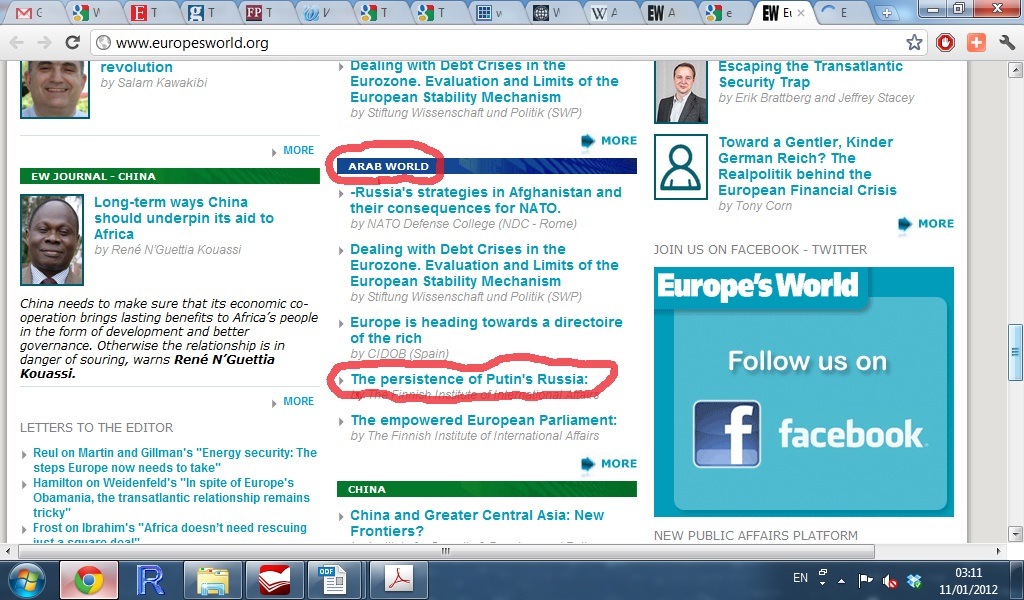Click the orange plus extension icon
The height and width of the screenshot is (600, 1024).
coord(976,43)
